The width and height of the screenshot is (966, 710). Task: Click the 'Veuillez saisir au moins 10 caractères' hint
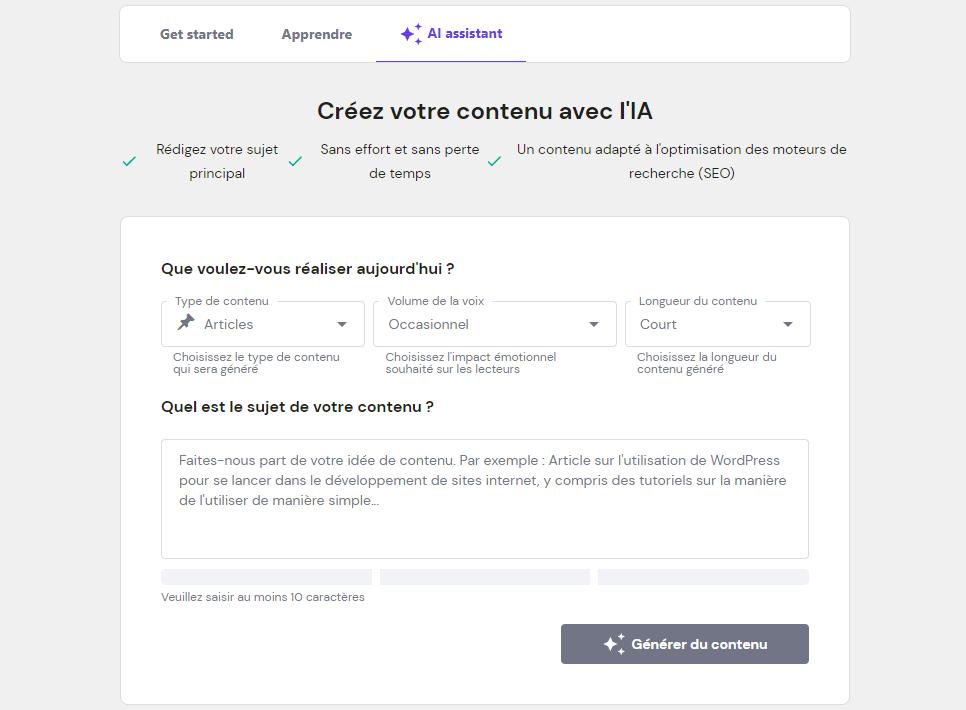pyautogui.click(x=263, y=596)
